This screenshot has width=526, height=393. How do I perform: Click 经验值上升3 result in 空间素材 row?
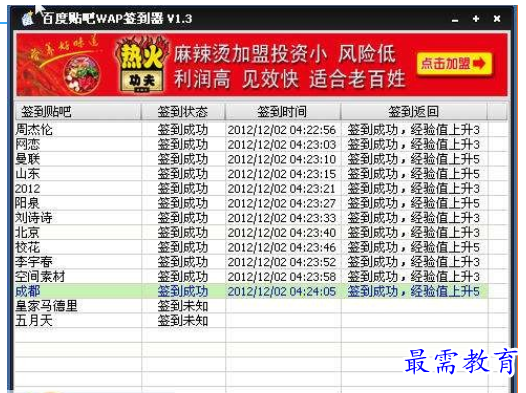(x=445, y=277)
